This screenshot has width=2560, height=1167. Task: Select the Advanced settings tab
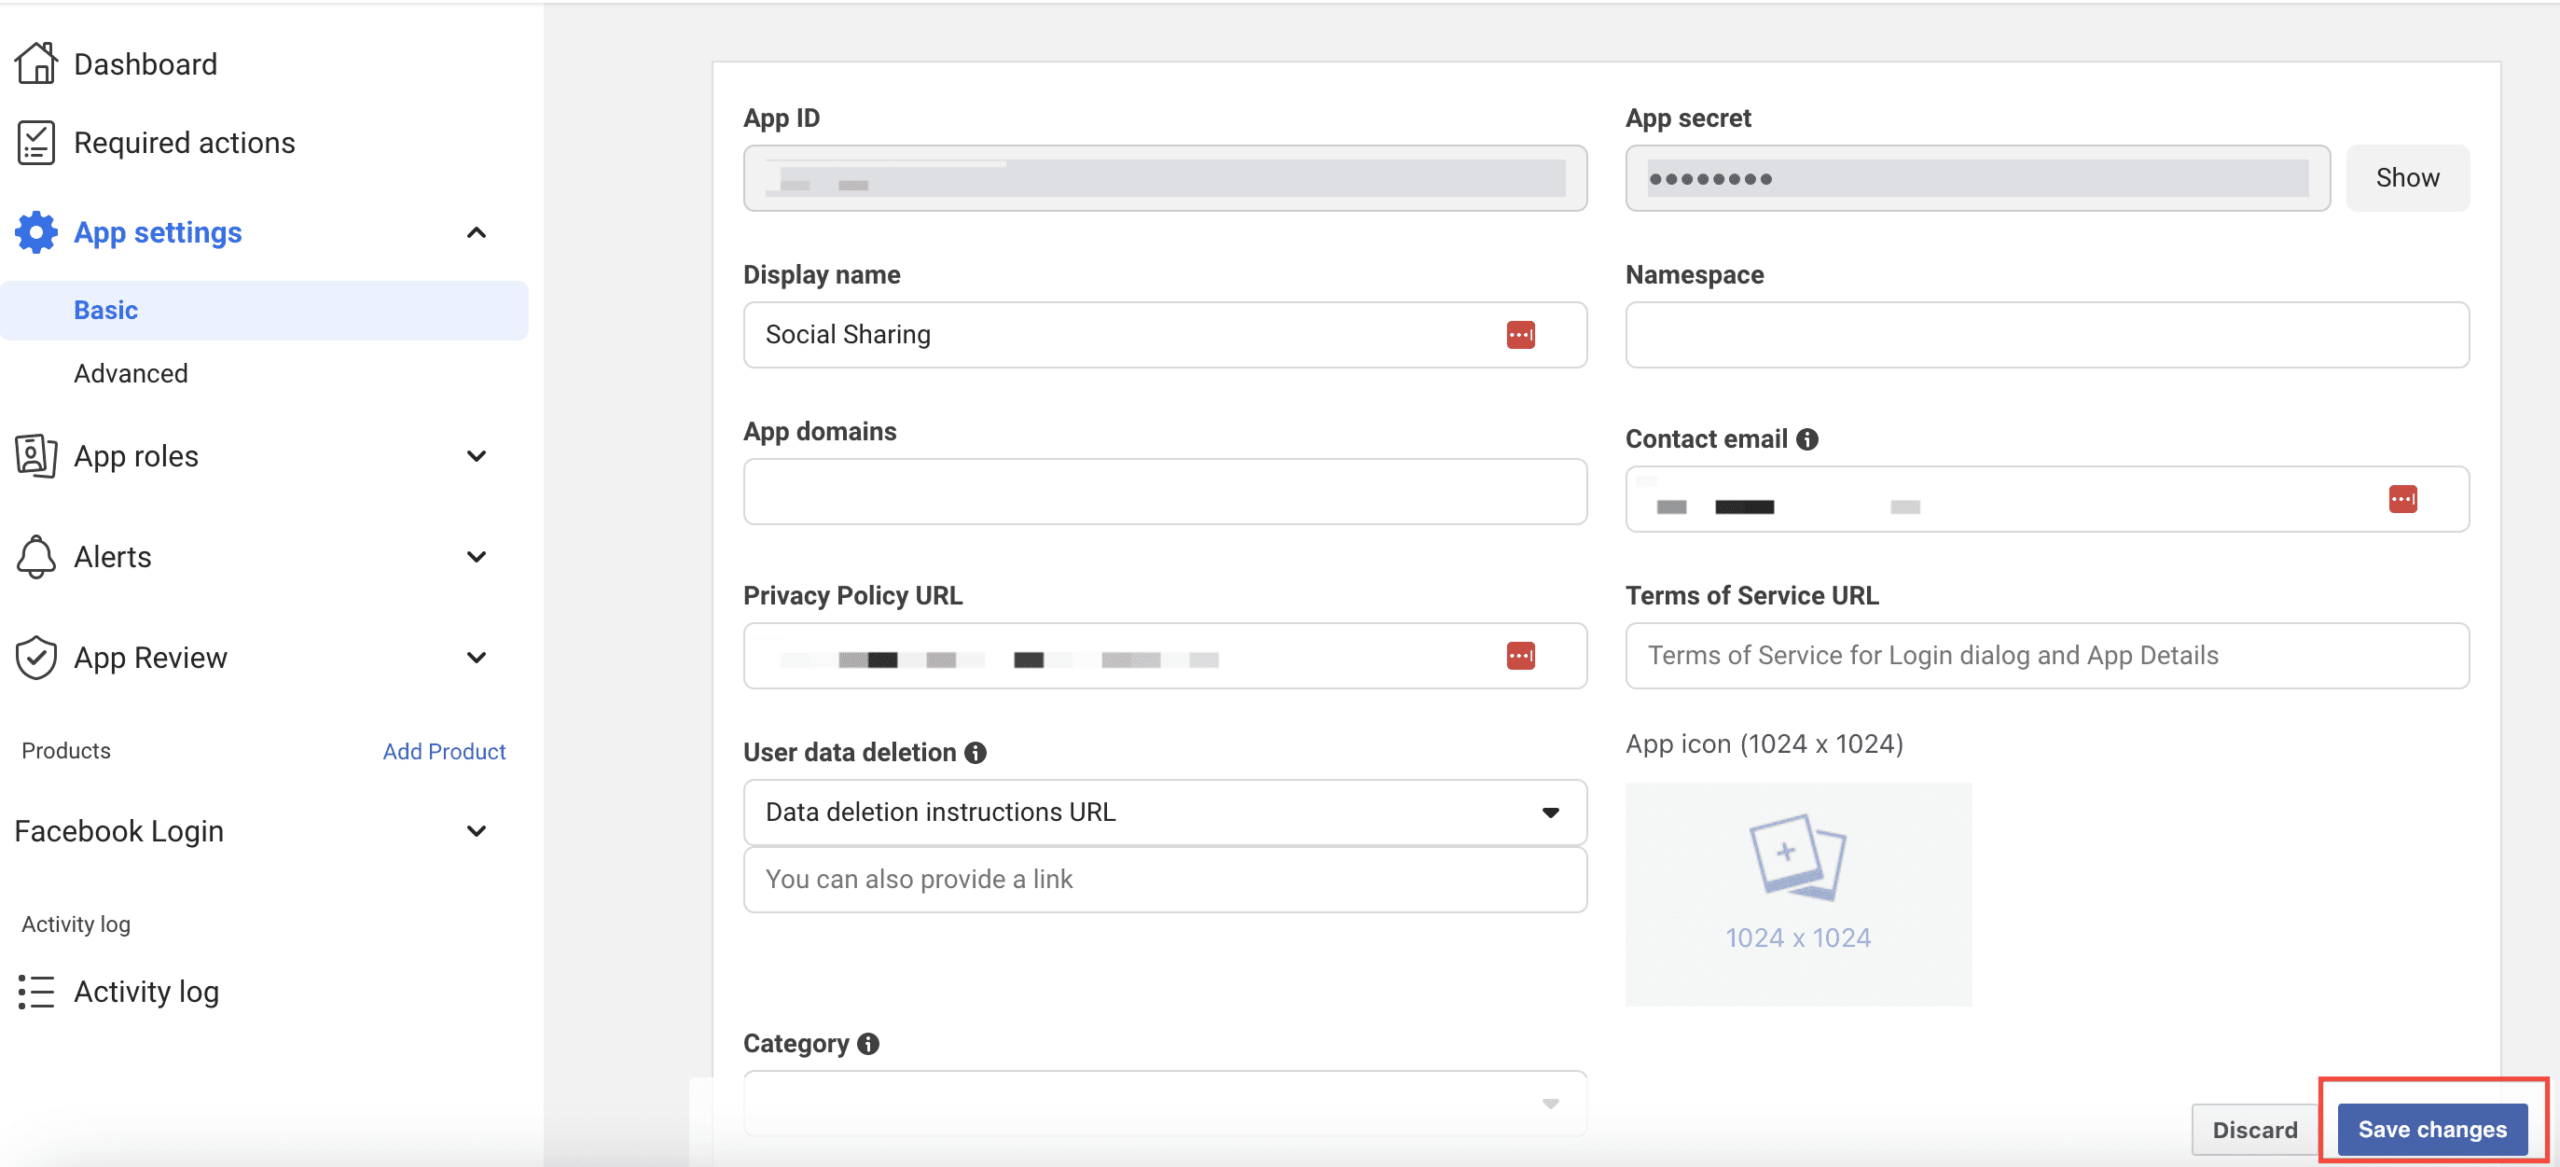coord(132,372)
